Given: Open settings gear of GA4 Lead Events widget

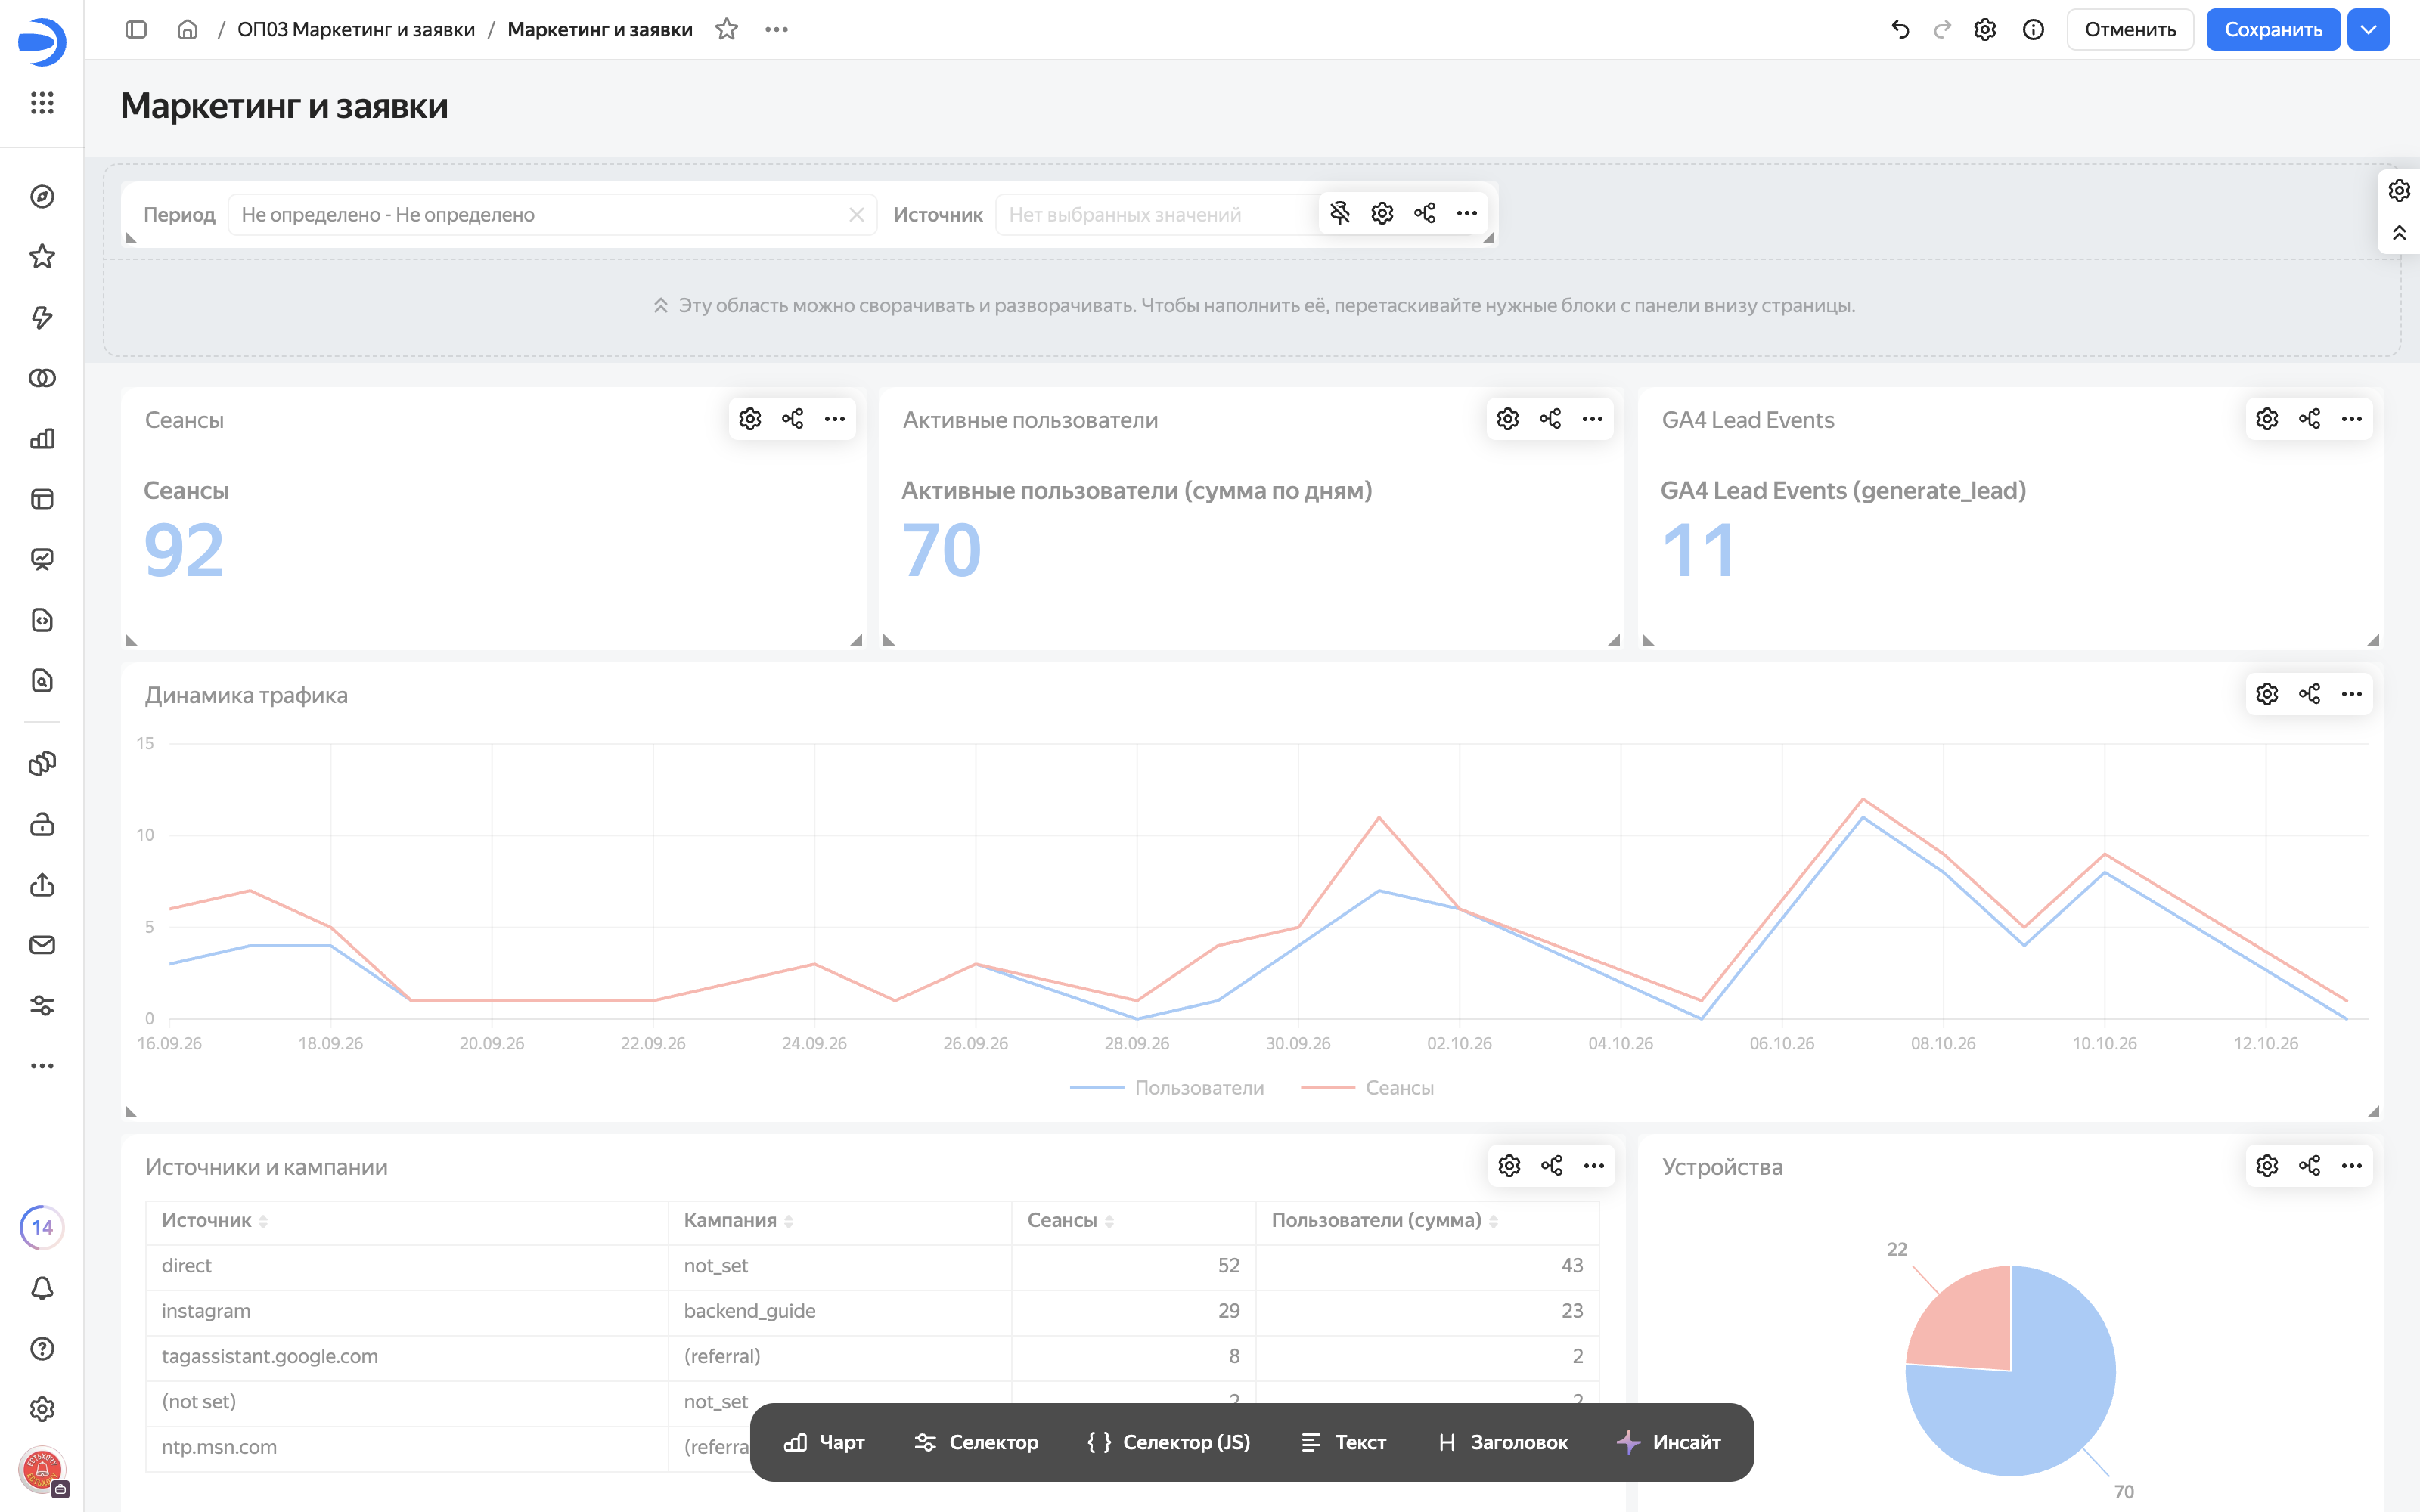Looking at the screenshot, I should pos(2267,419).
